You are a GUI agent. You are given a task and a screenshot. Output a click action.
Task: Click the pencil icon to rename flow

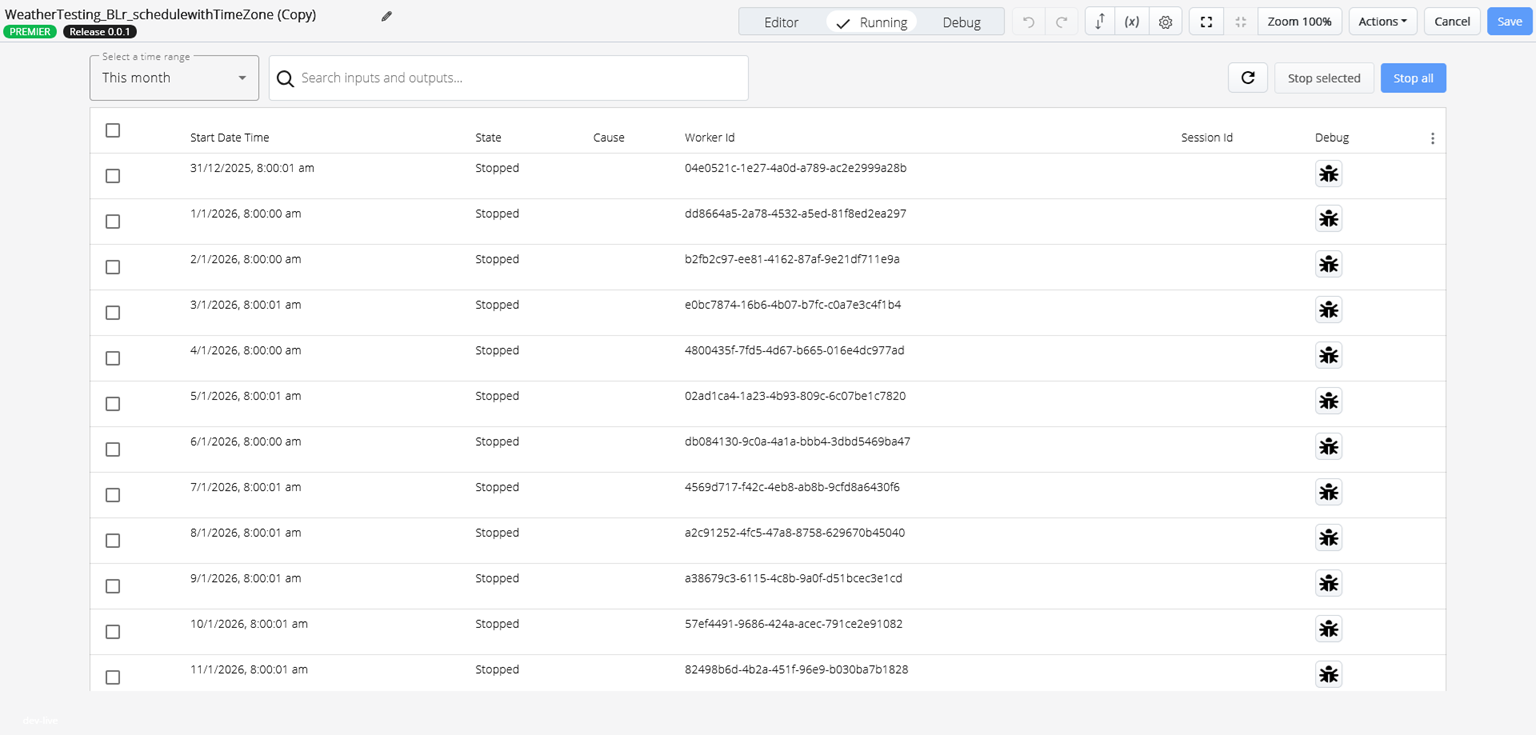387,16
